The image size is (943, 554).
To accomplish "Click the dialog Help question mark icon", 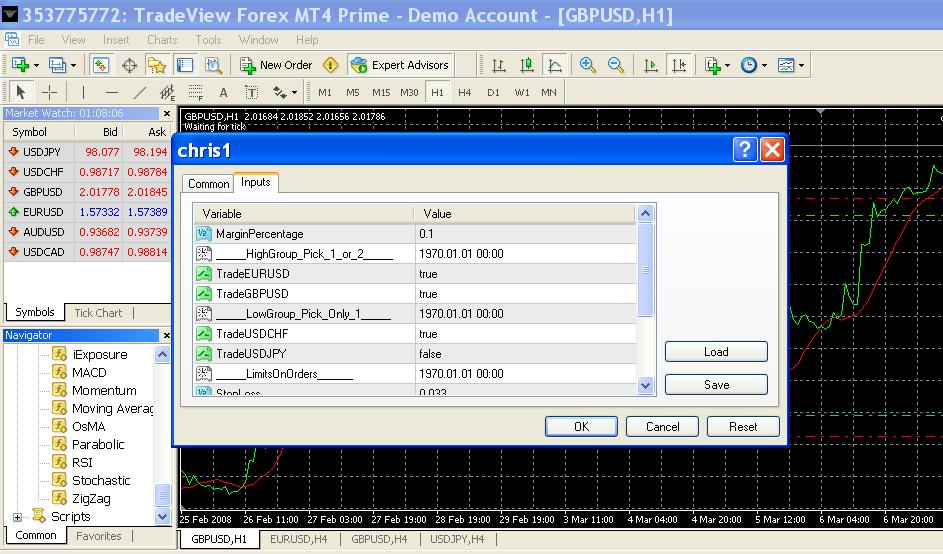I will click(x=745, y=149).
